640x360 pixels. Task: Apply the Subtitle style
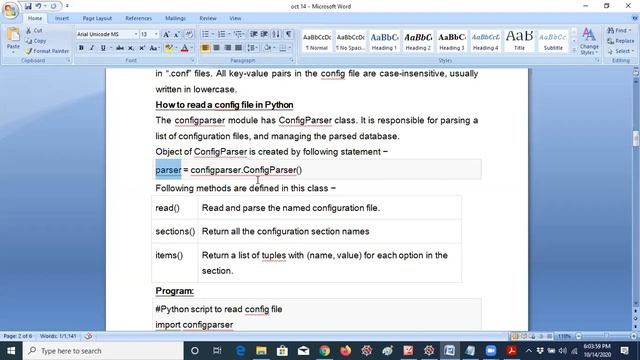pos(553,41)
